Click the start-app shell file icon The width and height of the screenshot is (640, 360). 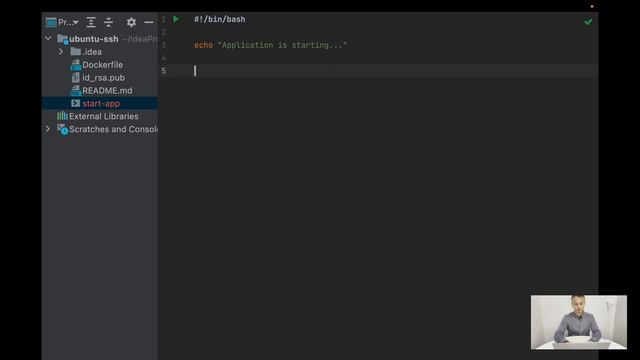pyautogui.click(x=76, y=103)
